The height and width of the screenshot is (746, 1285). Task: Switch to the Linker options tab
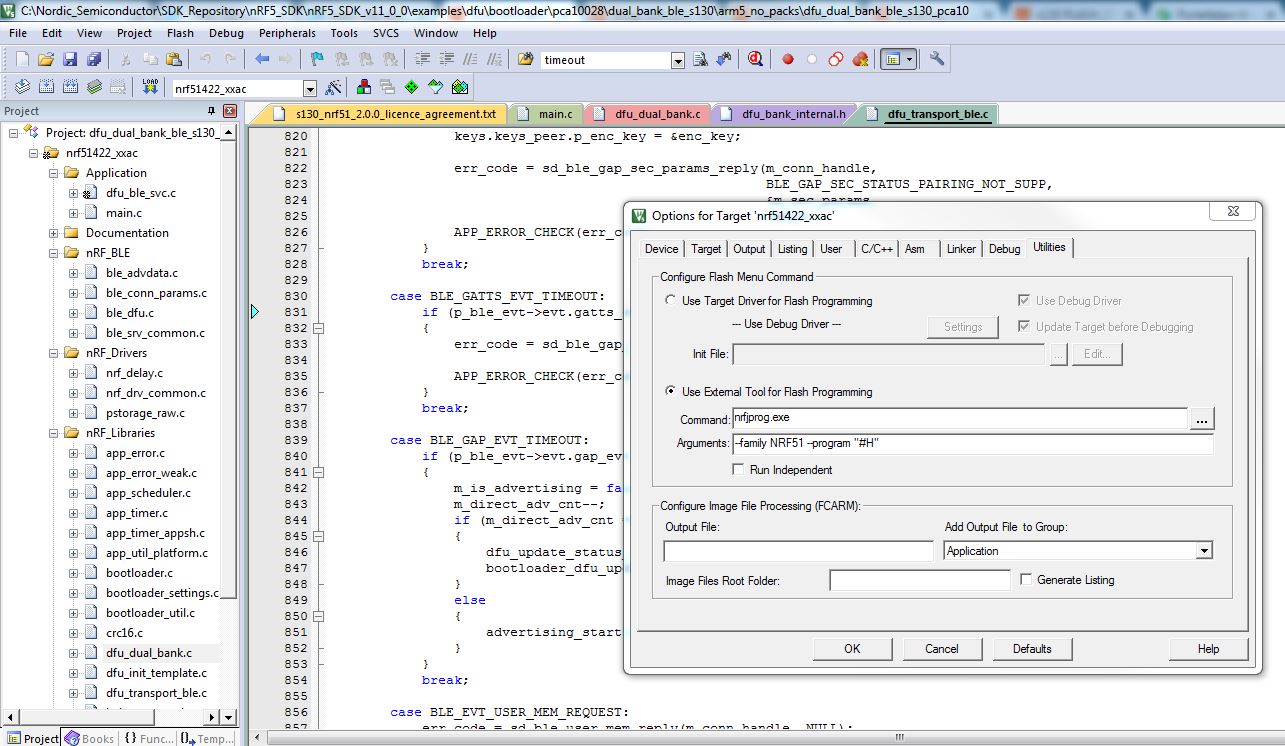tap(961, 249)
